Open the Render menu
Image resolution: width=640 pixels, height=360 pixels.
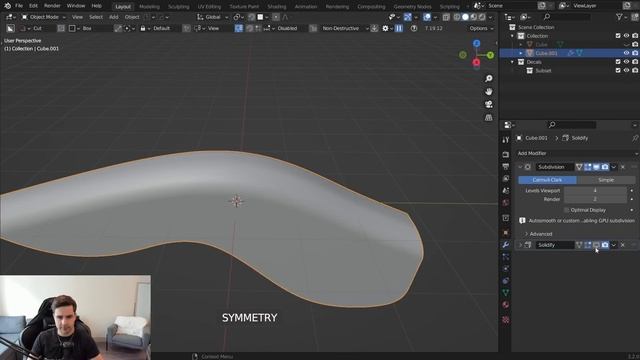52,6
